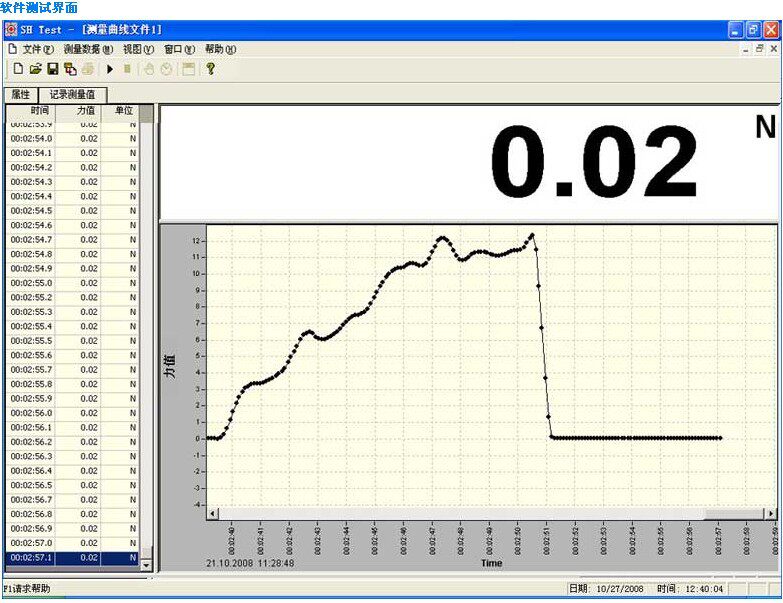Open the 窗口(W) menu
Image resolution: width=783 pixels, height=603 pixels.
click(x=179, y=49)
